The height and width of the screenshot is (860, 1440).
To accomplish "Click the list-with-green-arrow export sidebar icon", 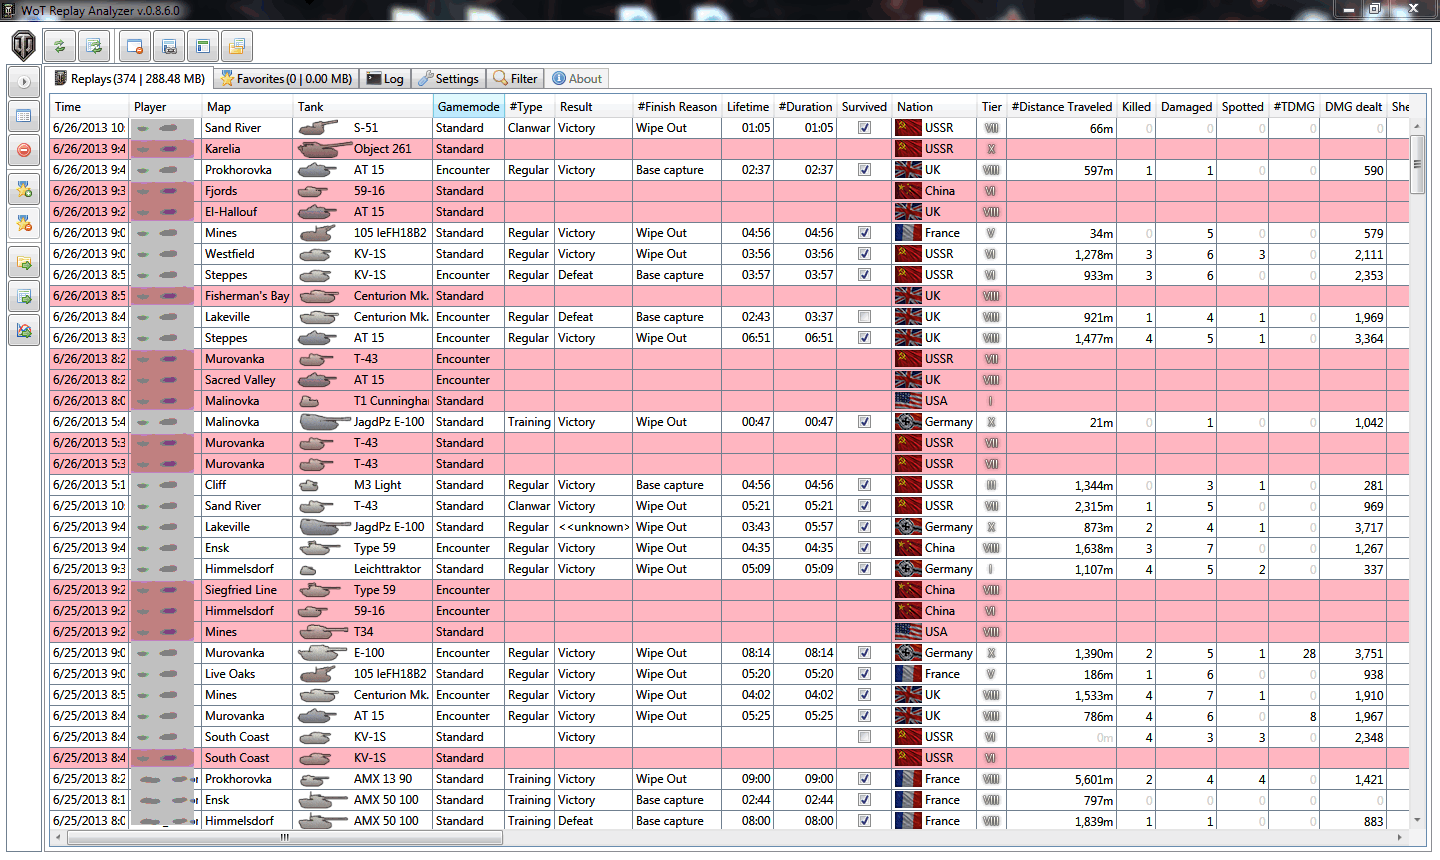I will [24, 297].
